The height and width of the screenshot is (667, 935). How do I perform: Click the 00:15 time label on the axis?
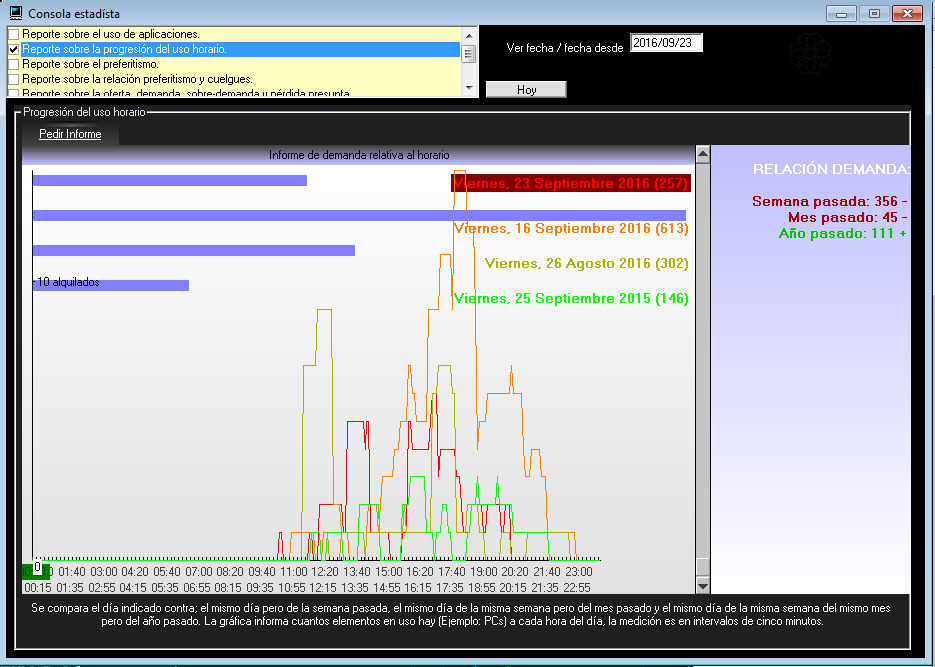(x=38, y=588)
